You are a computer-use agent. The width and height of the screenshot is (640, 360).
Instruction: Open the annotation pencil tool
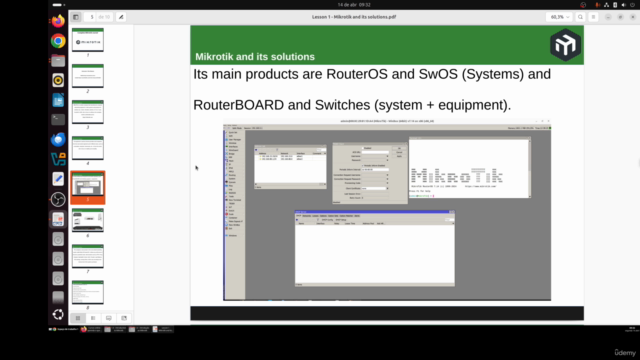coord(121,17)
